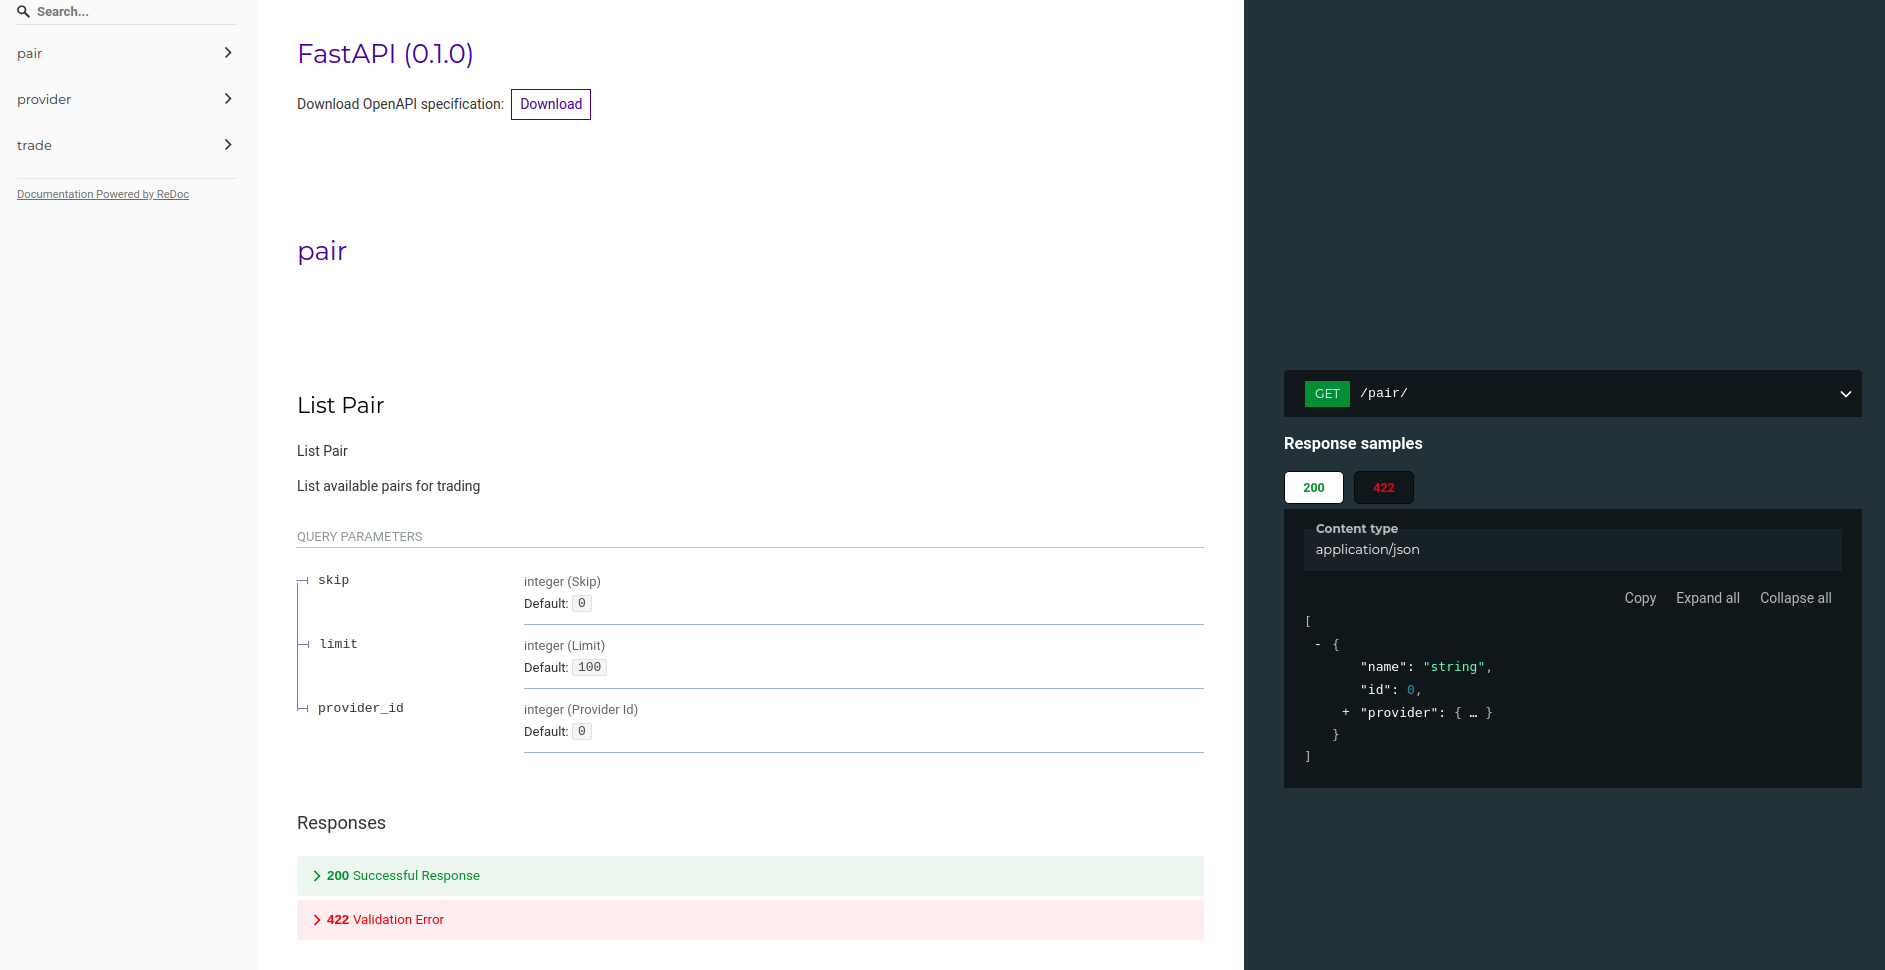Image resolution: width=1885 pixels, height=970 pixels.
Task: Expand the provider sidebar chevron
Action: 228,99
